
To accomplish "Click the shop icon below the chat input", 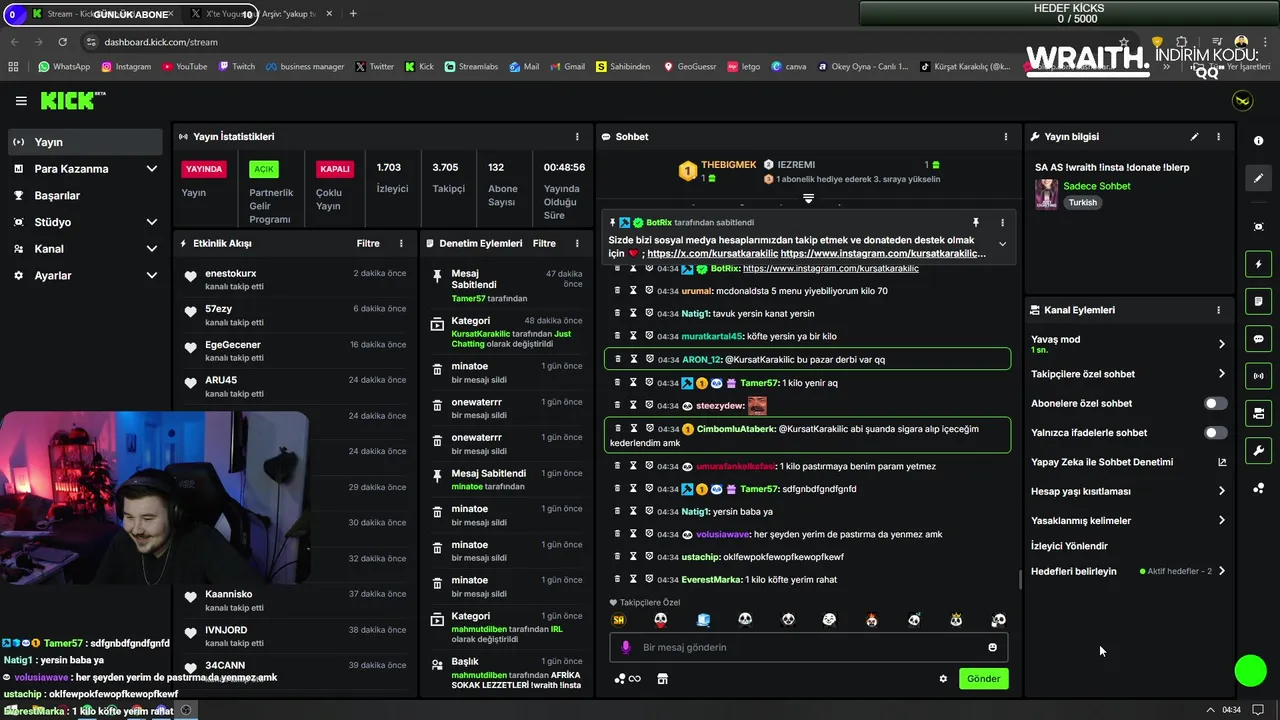I will coord(662,679).
